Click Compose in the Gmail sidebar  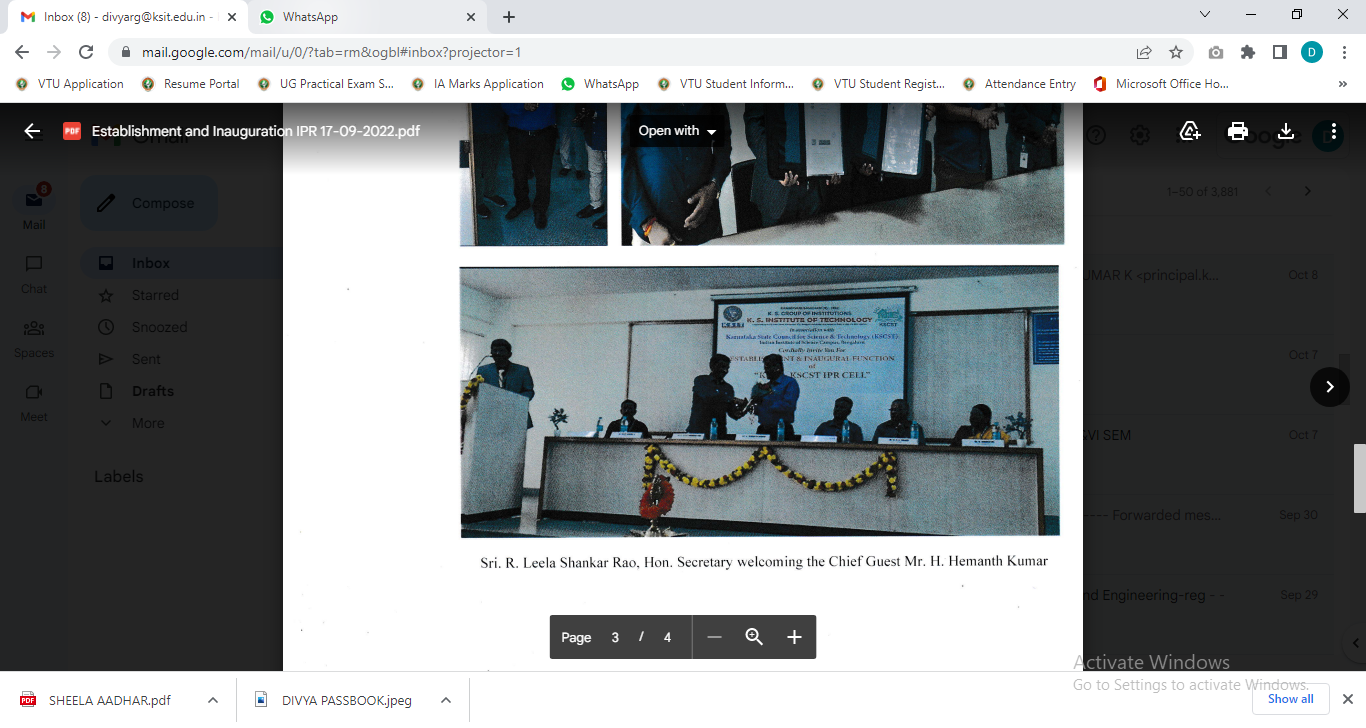click(x=148, y=203)
